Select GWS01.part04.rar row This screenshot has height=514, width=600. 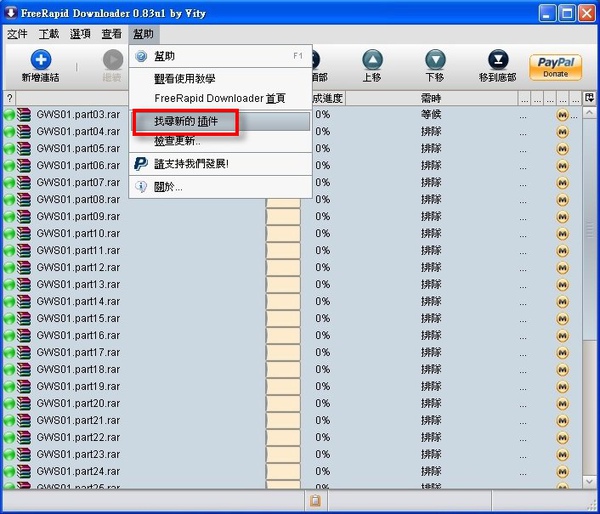(x=293, y=132)
